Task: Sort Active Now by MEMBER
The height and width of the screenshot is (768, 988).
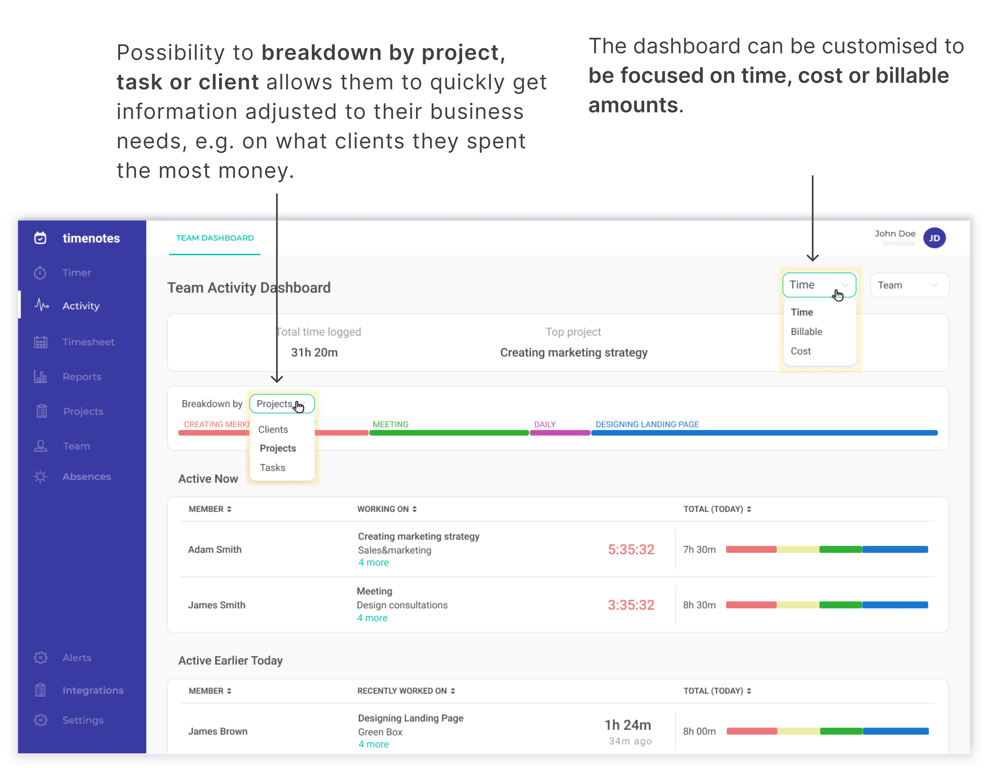Action: 210,509
